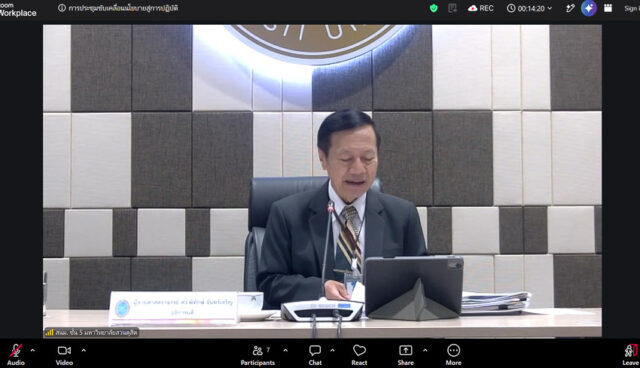Open the meeting timer 00:14:20 dropdown

[529, 8]
